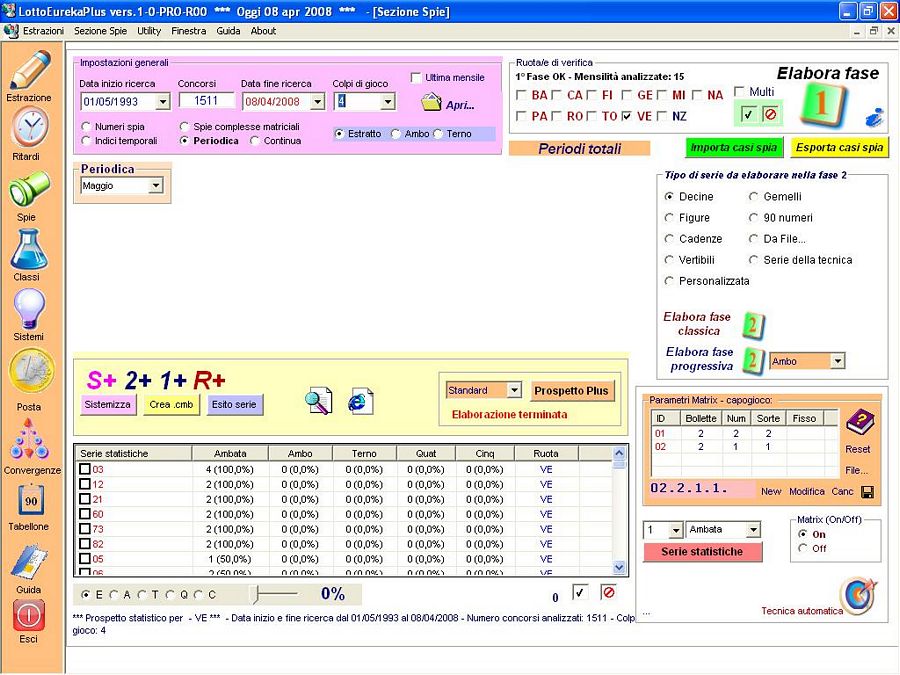This screenshot has width=900, height=675.
Task: Select the Continua radio button
Action: click(x=255, y=141)
